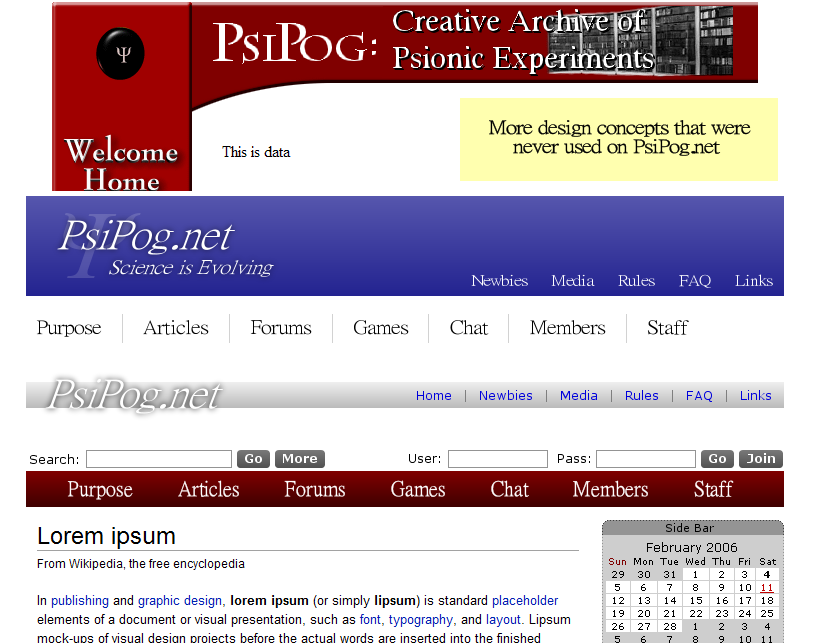Select Purpose in the white navigation bar
815x643 pixels.
click(69, 328)
